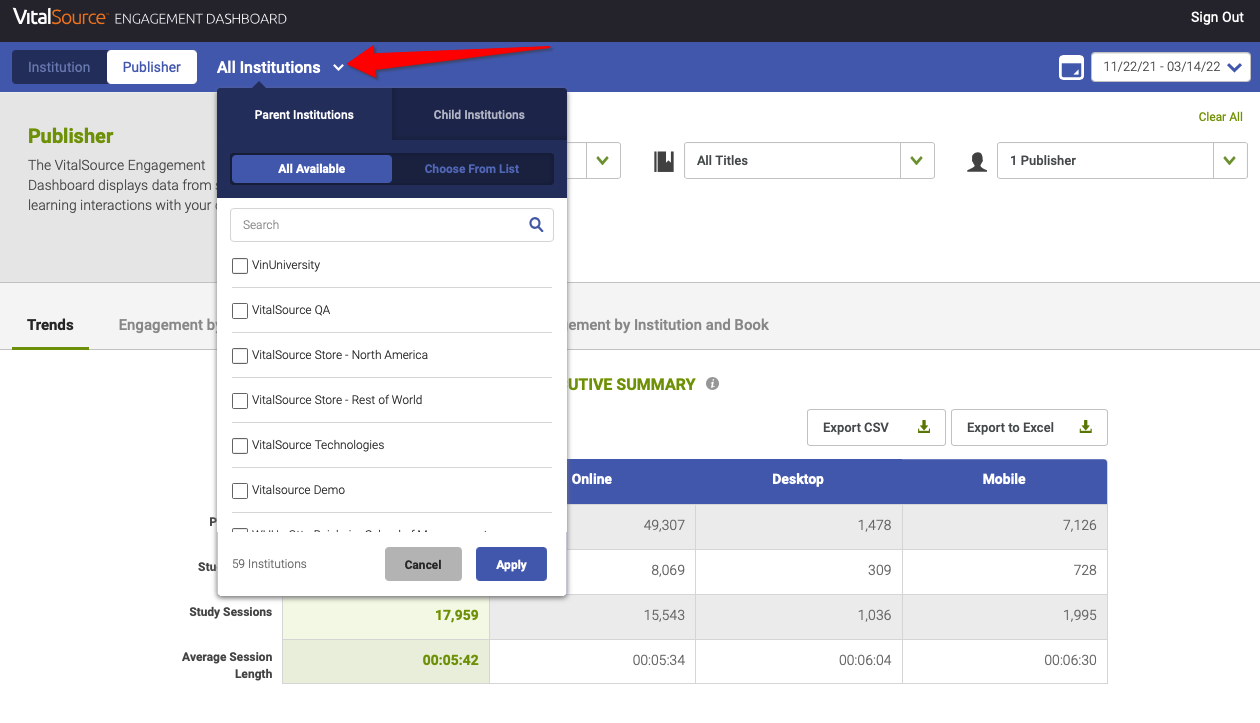This screenshot has width=1260, height=723.
Task: Check the VitalSource QA checkbox
Action: pos(240,311)
